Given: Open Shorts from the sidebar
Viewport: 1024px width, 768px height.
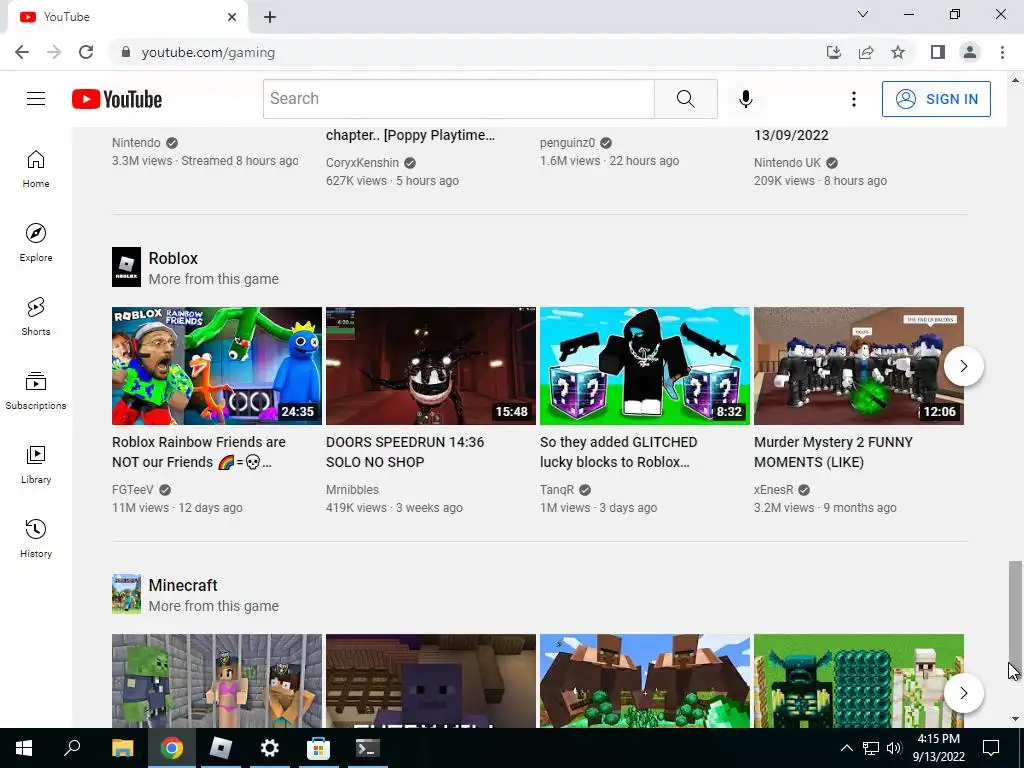Looking at the screenshot, I should (x=36, y=317).
